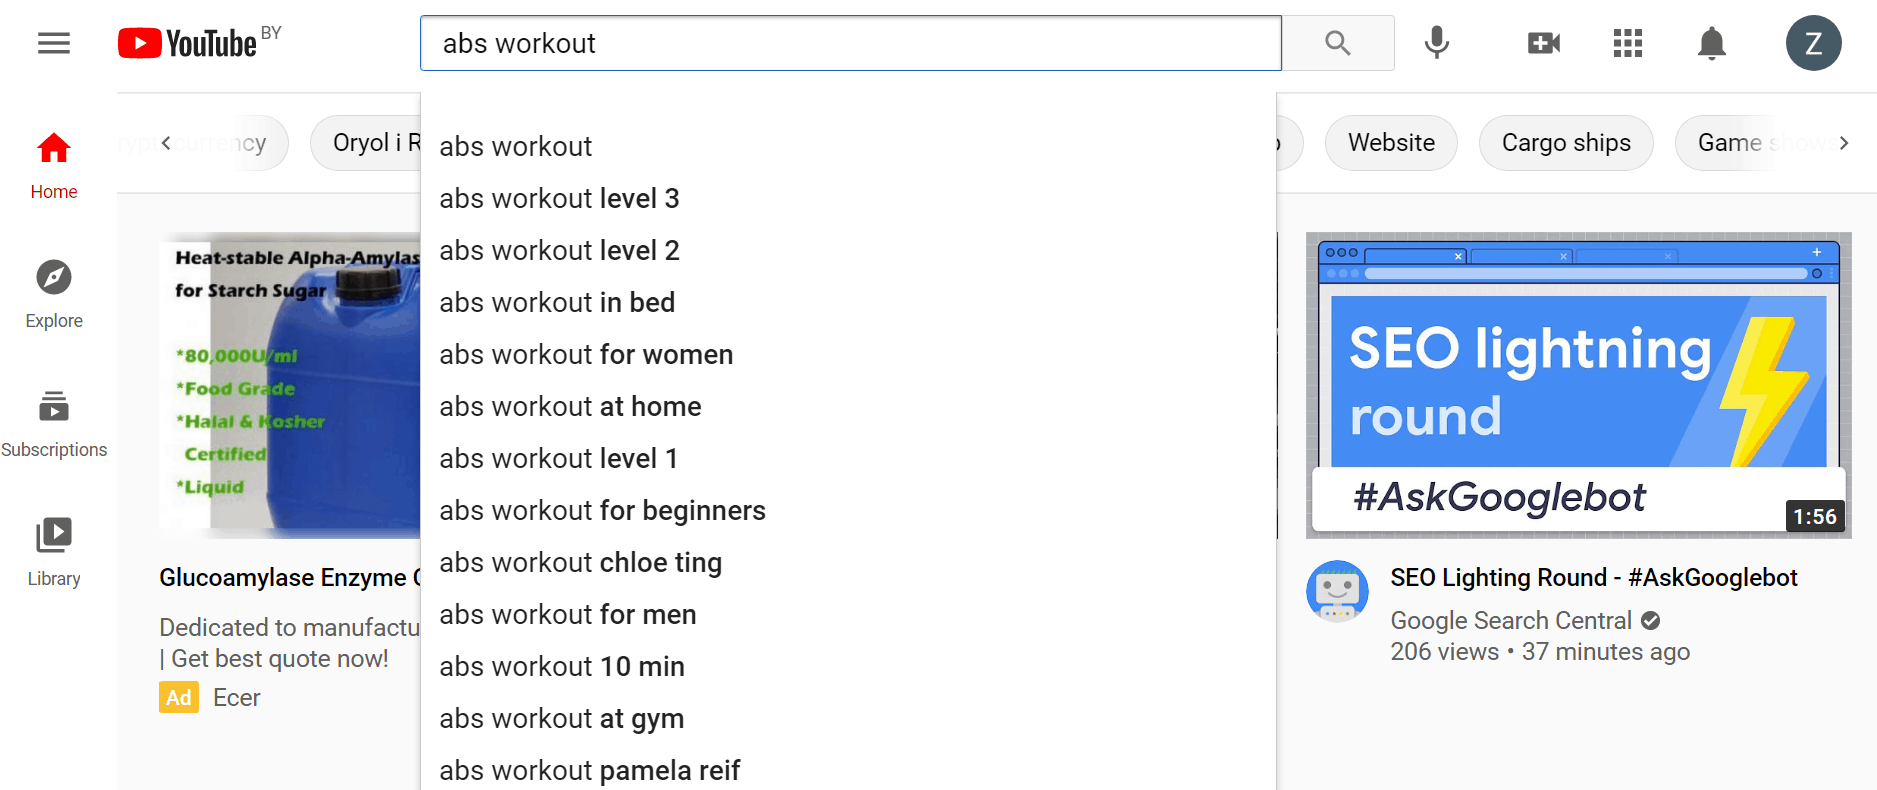The height and width of the screenshot is (790, 1877).
Task: Select suggestion 'abs workout pamela reif'
Action: (848, 769)
